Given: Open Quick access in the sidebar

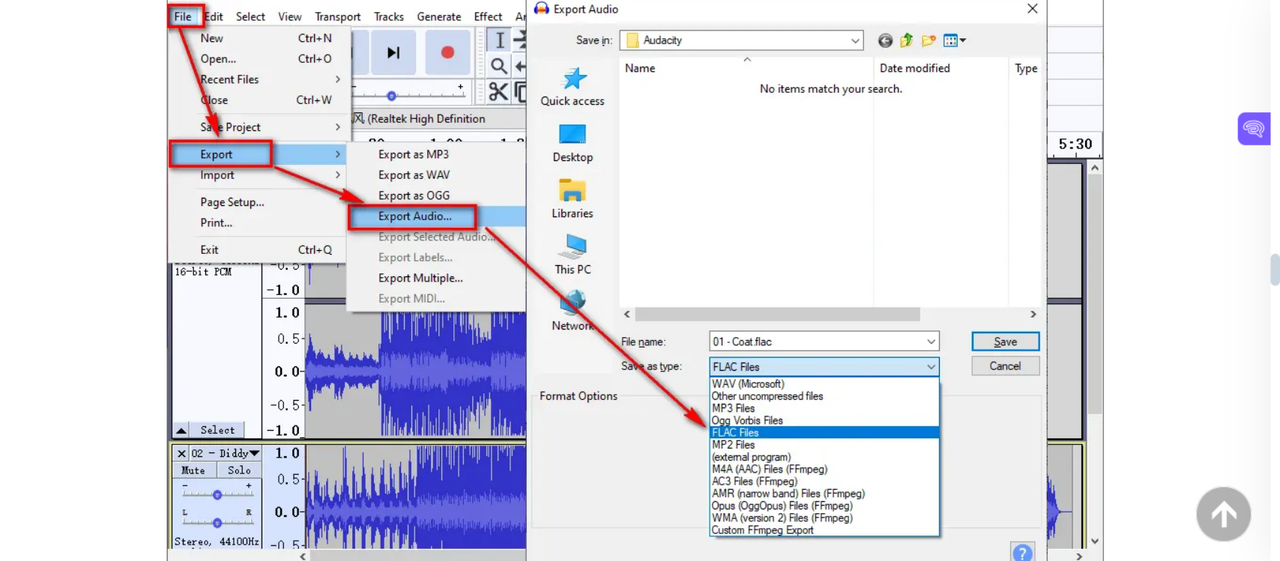Looking at the screenshot, I should tap(572, 87).
